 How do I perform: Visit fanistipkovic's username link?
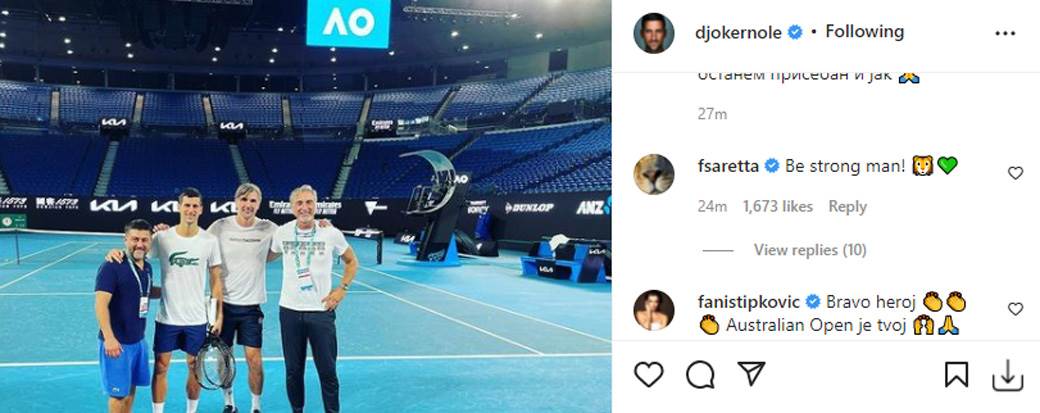click(749, 302)
